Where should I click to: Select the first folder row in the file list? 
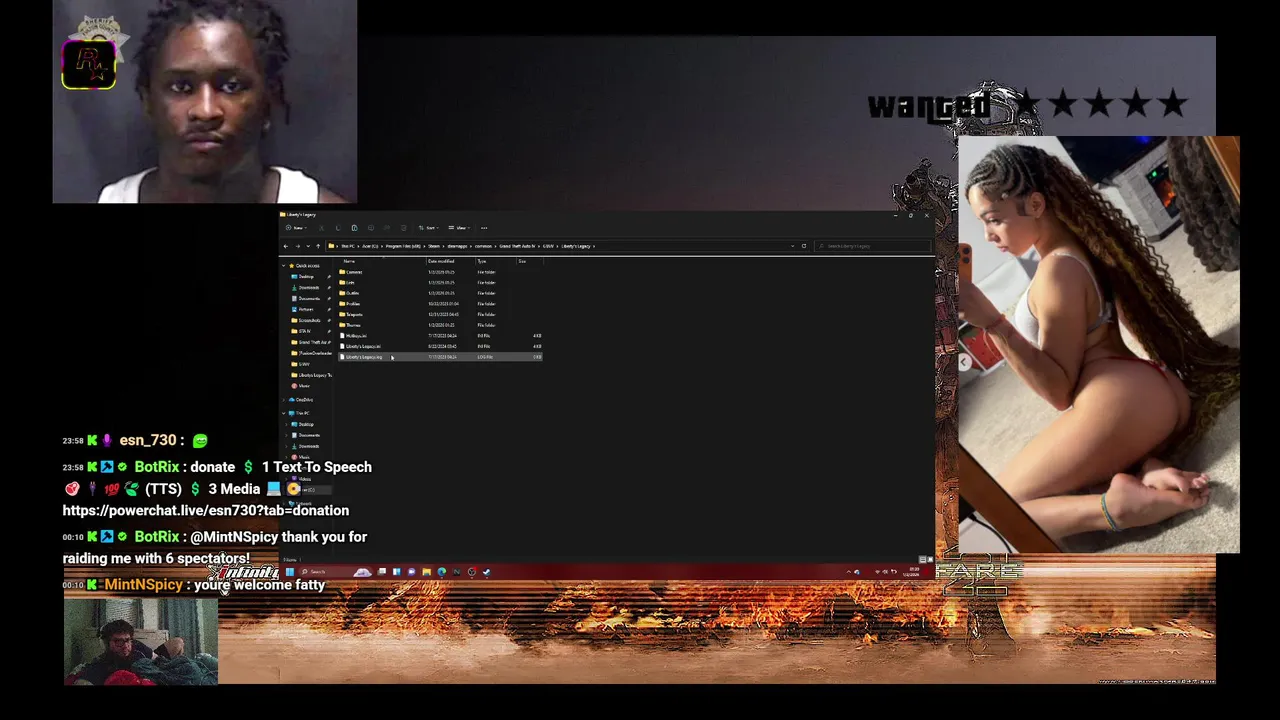[x=440, y=272]
